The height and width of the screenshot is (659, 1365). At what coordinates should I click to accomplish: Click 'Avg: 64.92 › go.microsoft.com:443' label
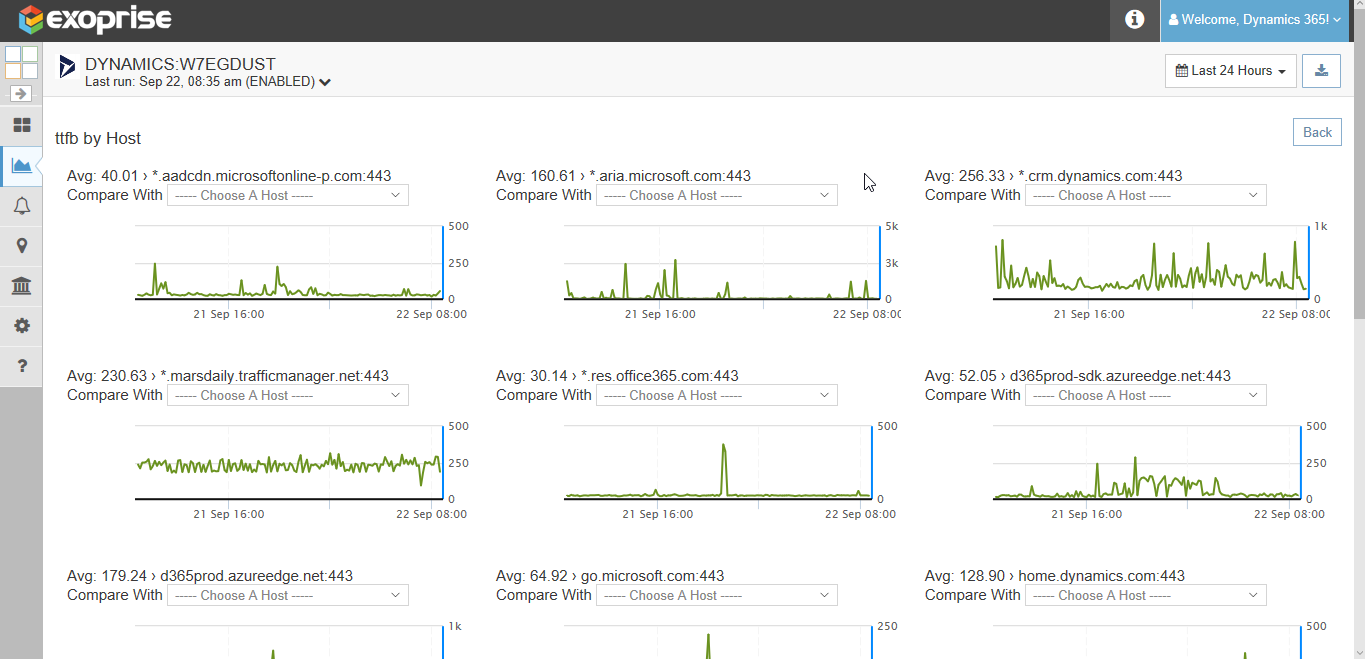pyautogui.click(x=610, y=576)
